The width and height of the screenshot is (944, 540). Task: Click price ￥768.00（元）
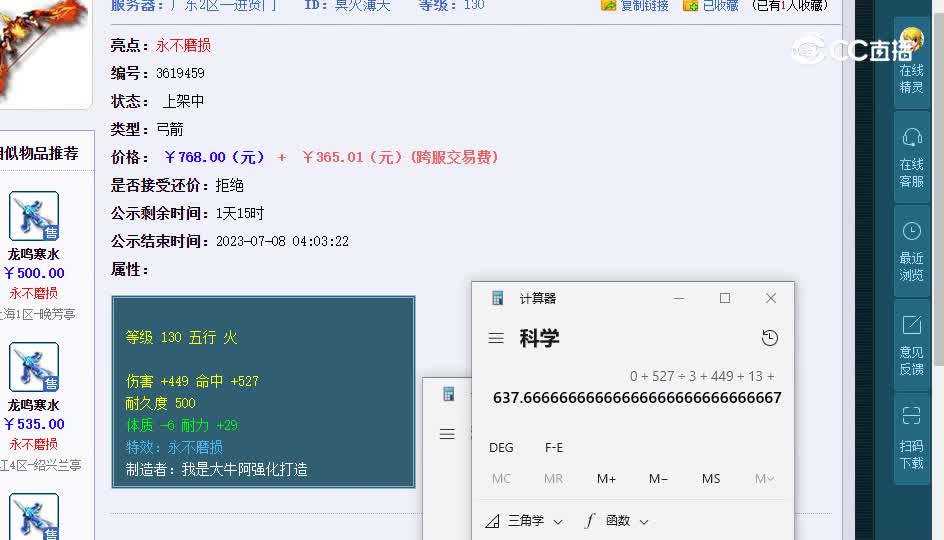coord(214,158)
